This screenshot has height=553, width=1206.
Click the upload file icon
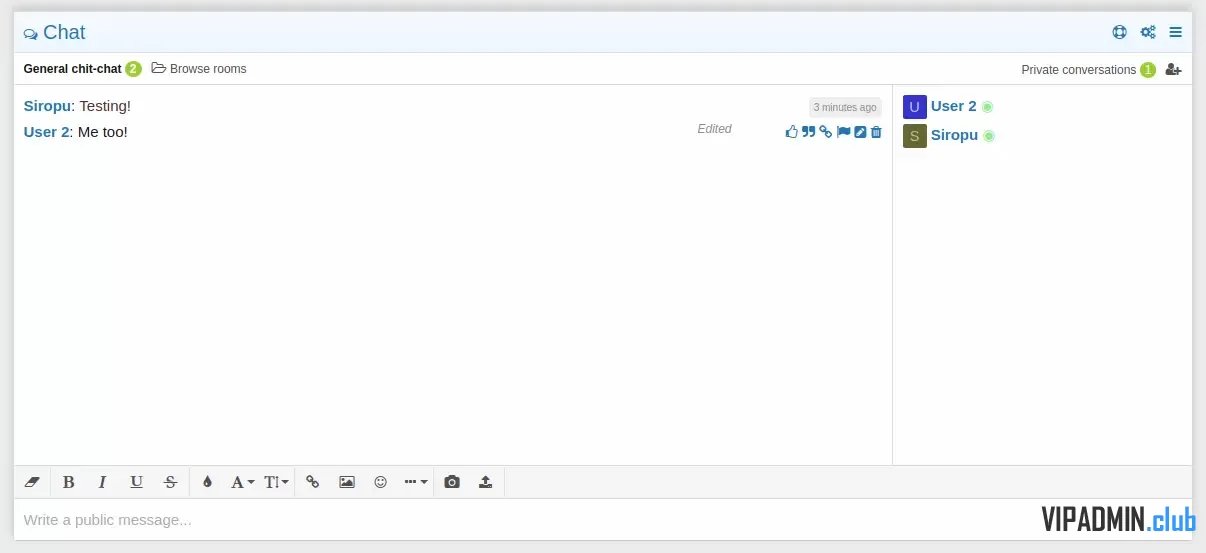485,482
